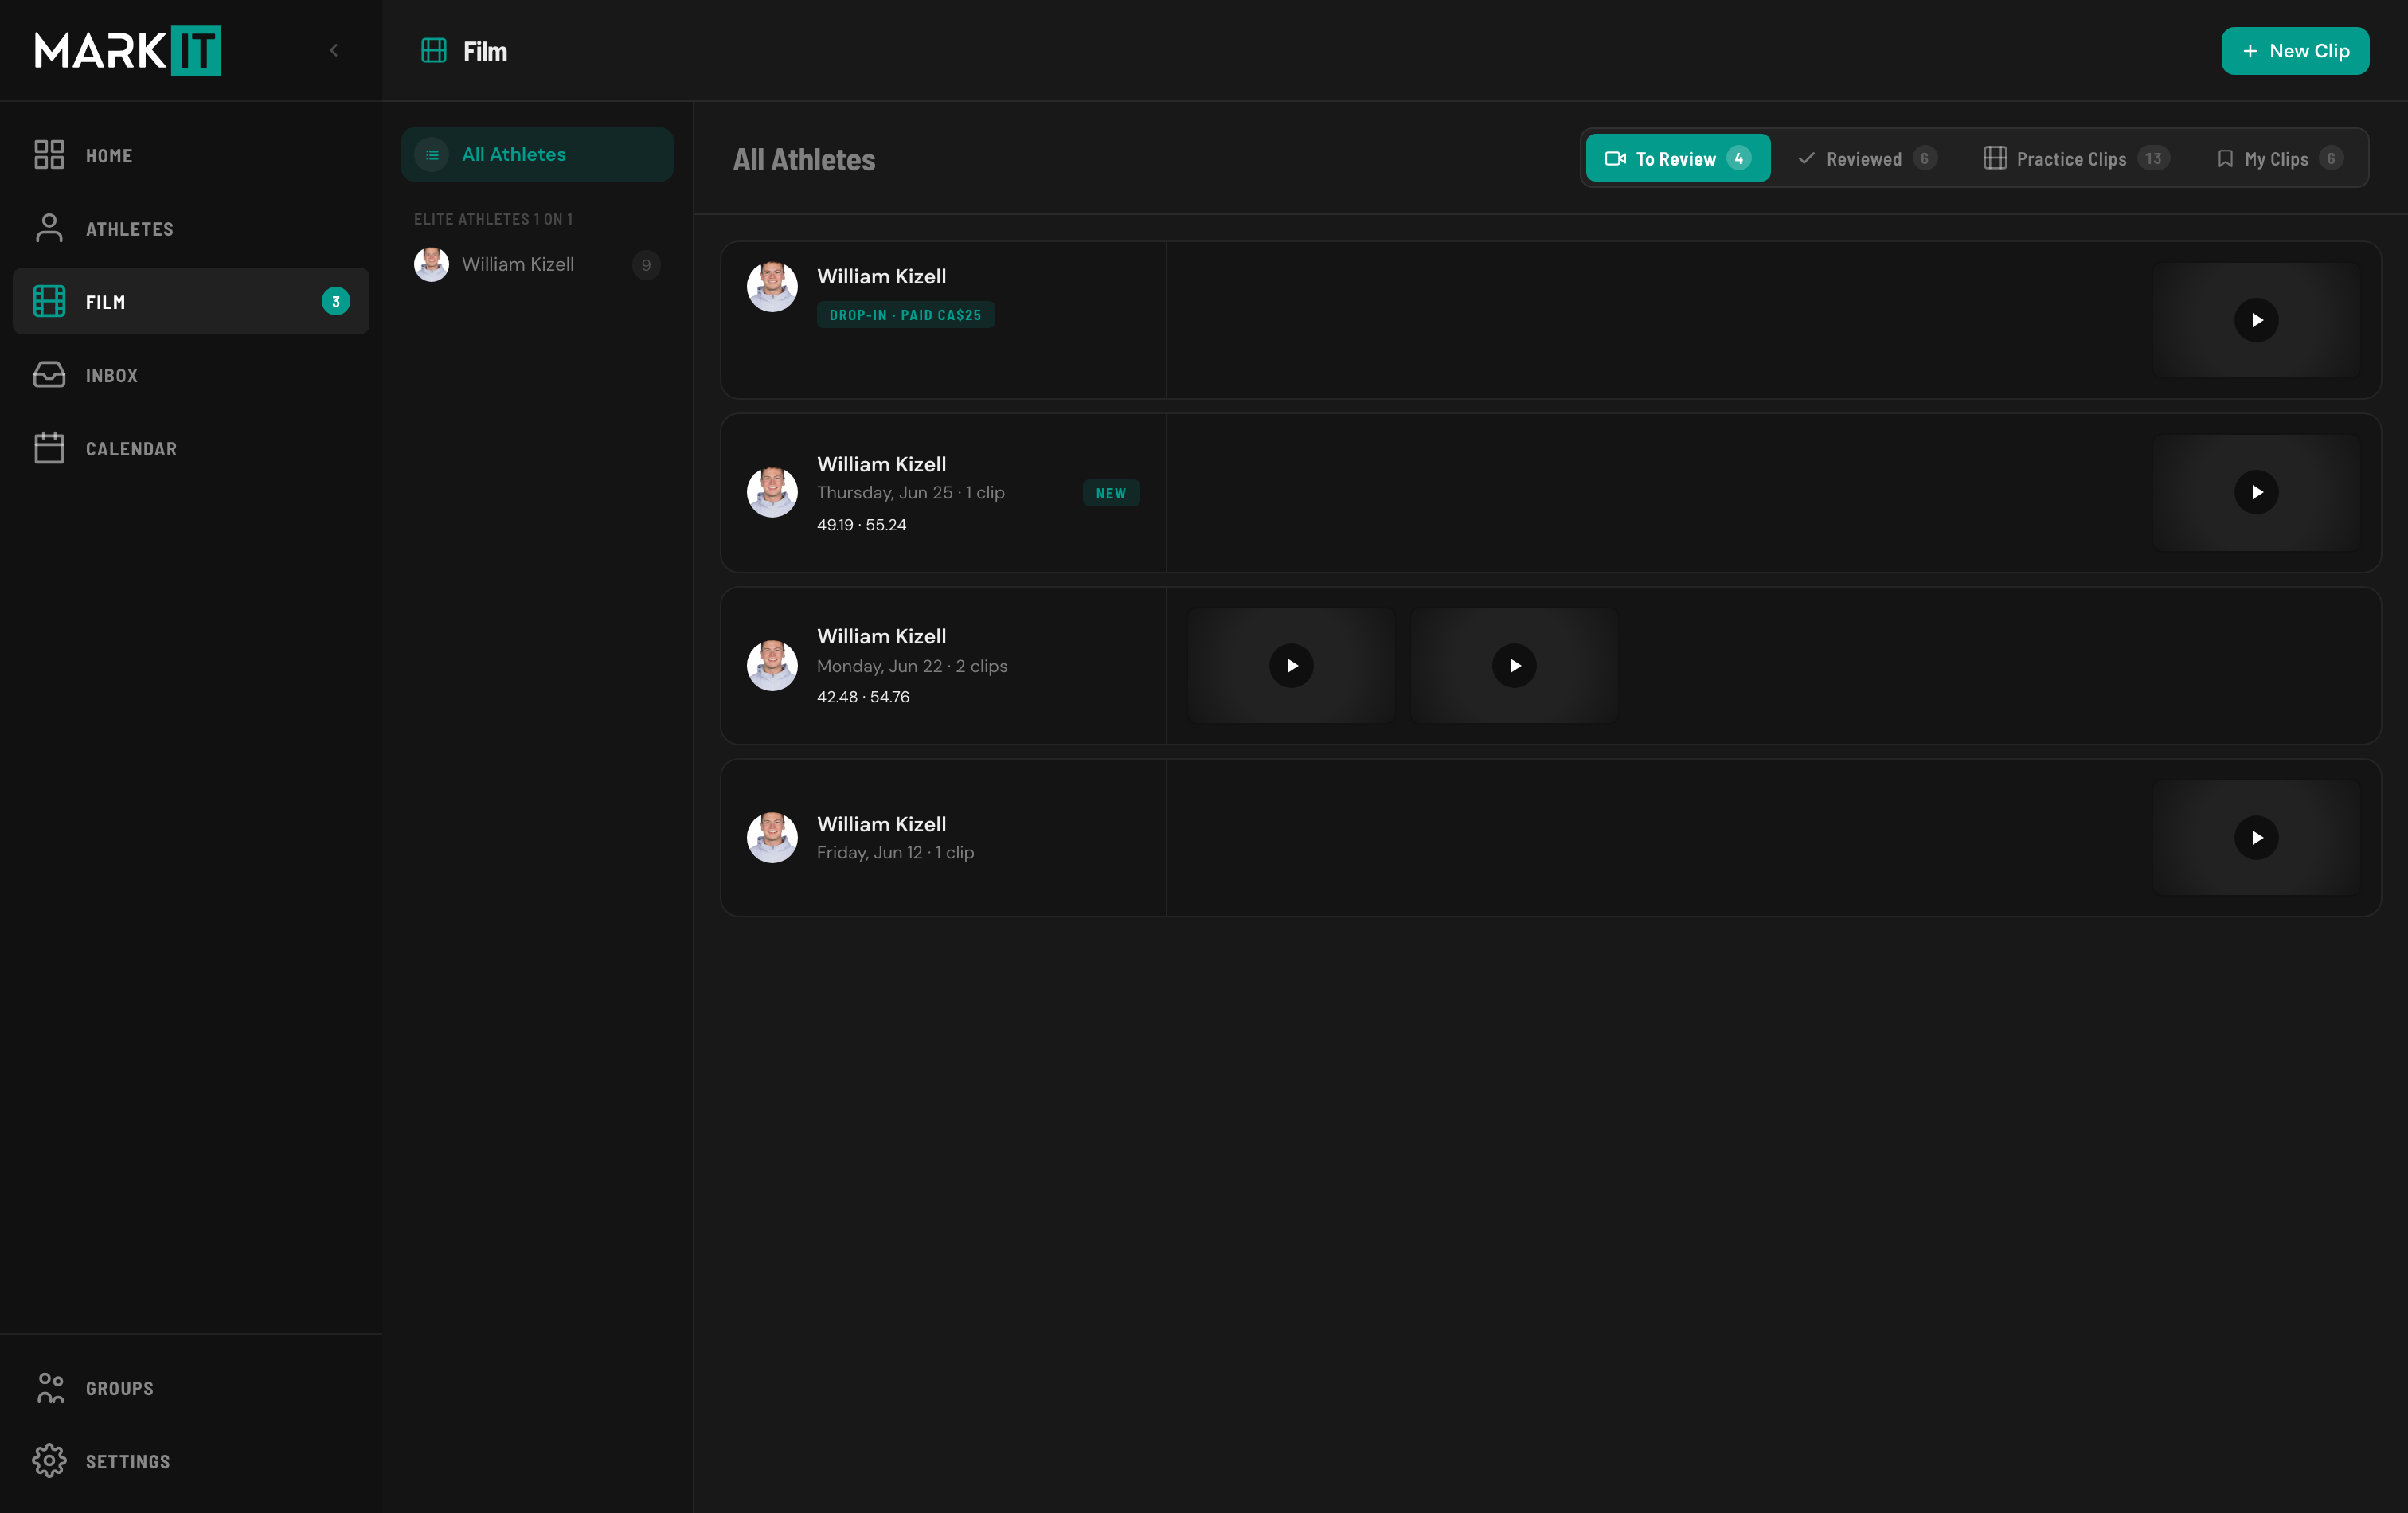
Task: Click the To Review camera icon
Action: click(x=1615, y=158)
